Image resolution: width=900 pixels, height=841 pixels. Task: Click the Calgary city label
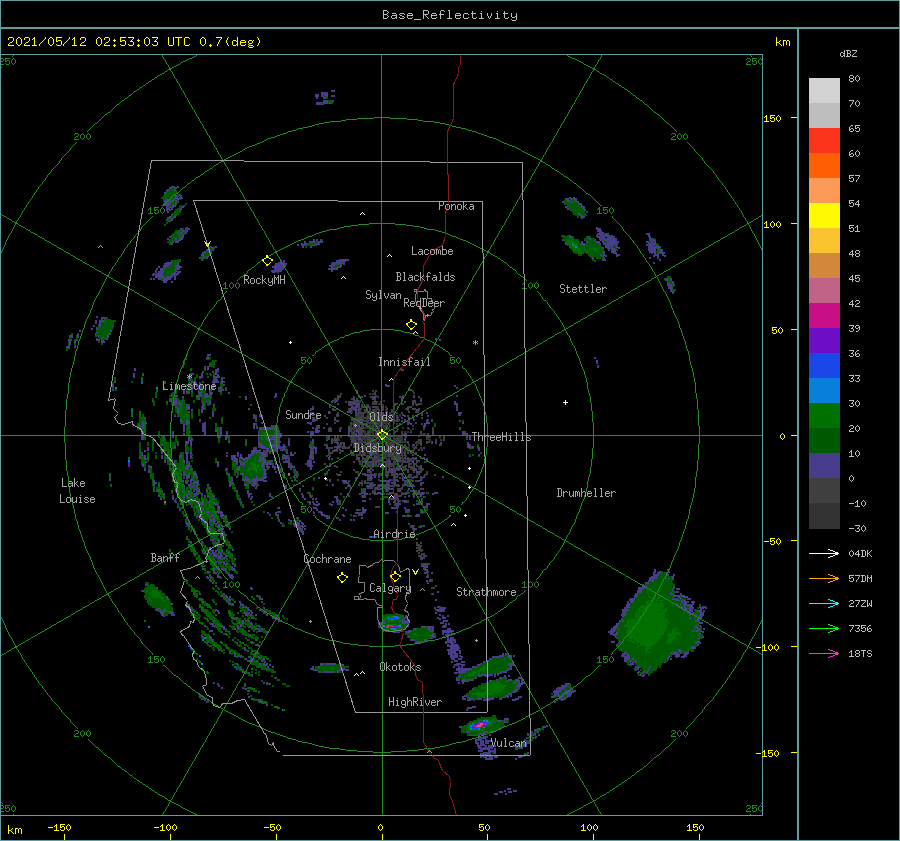pyautogui.click(x=390, y=588)
